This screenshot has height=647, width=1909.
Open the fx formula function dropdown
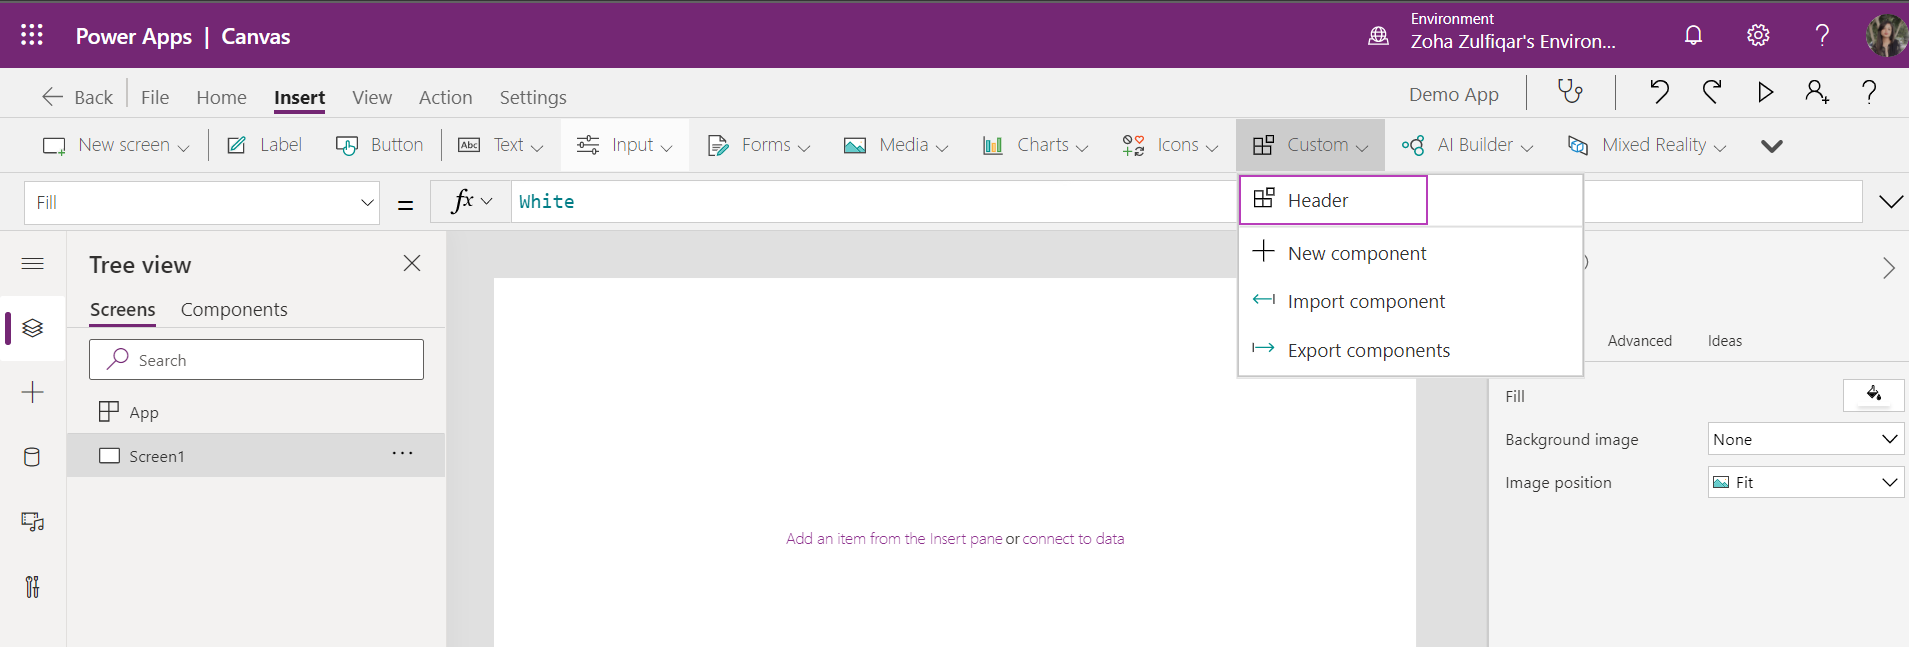point(471,202)
